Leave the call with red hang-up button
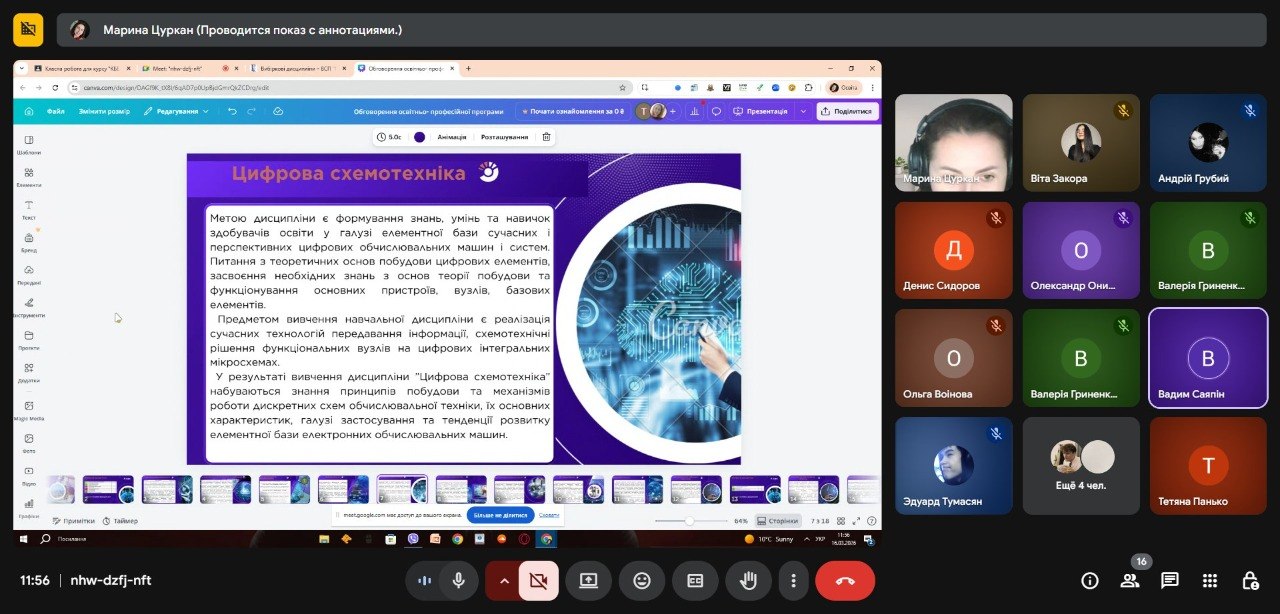This screenshot has height=614, width=1280. 845,580
